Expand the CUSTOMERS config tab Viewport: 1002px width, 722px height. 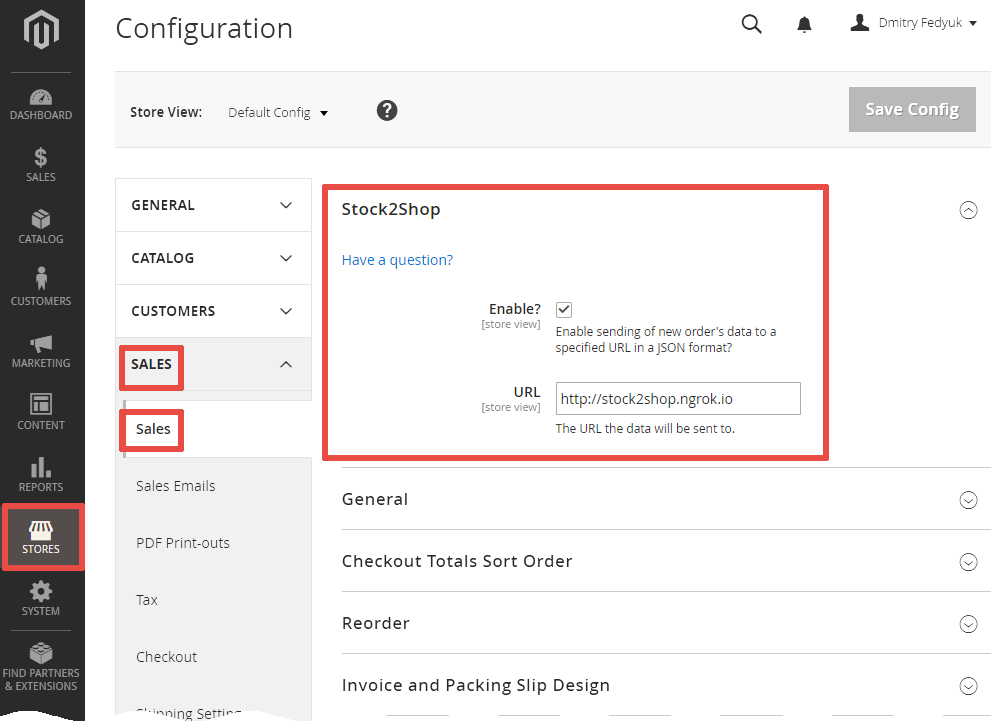tap(213, 311)
